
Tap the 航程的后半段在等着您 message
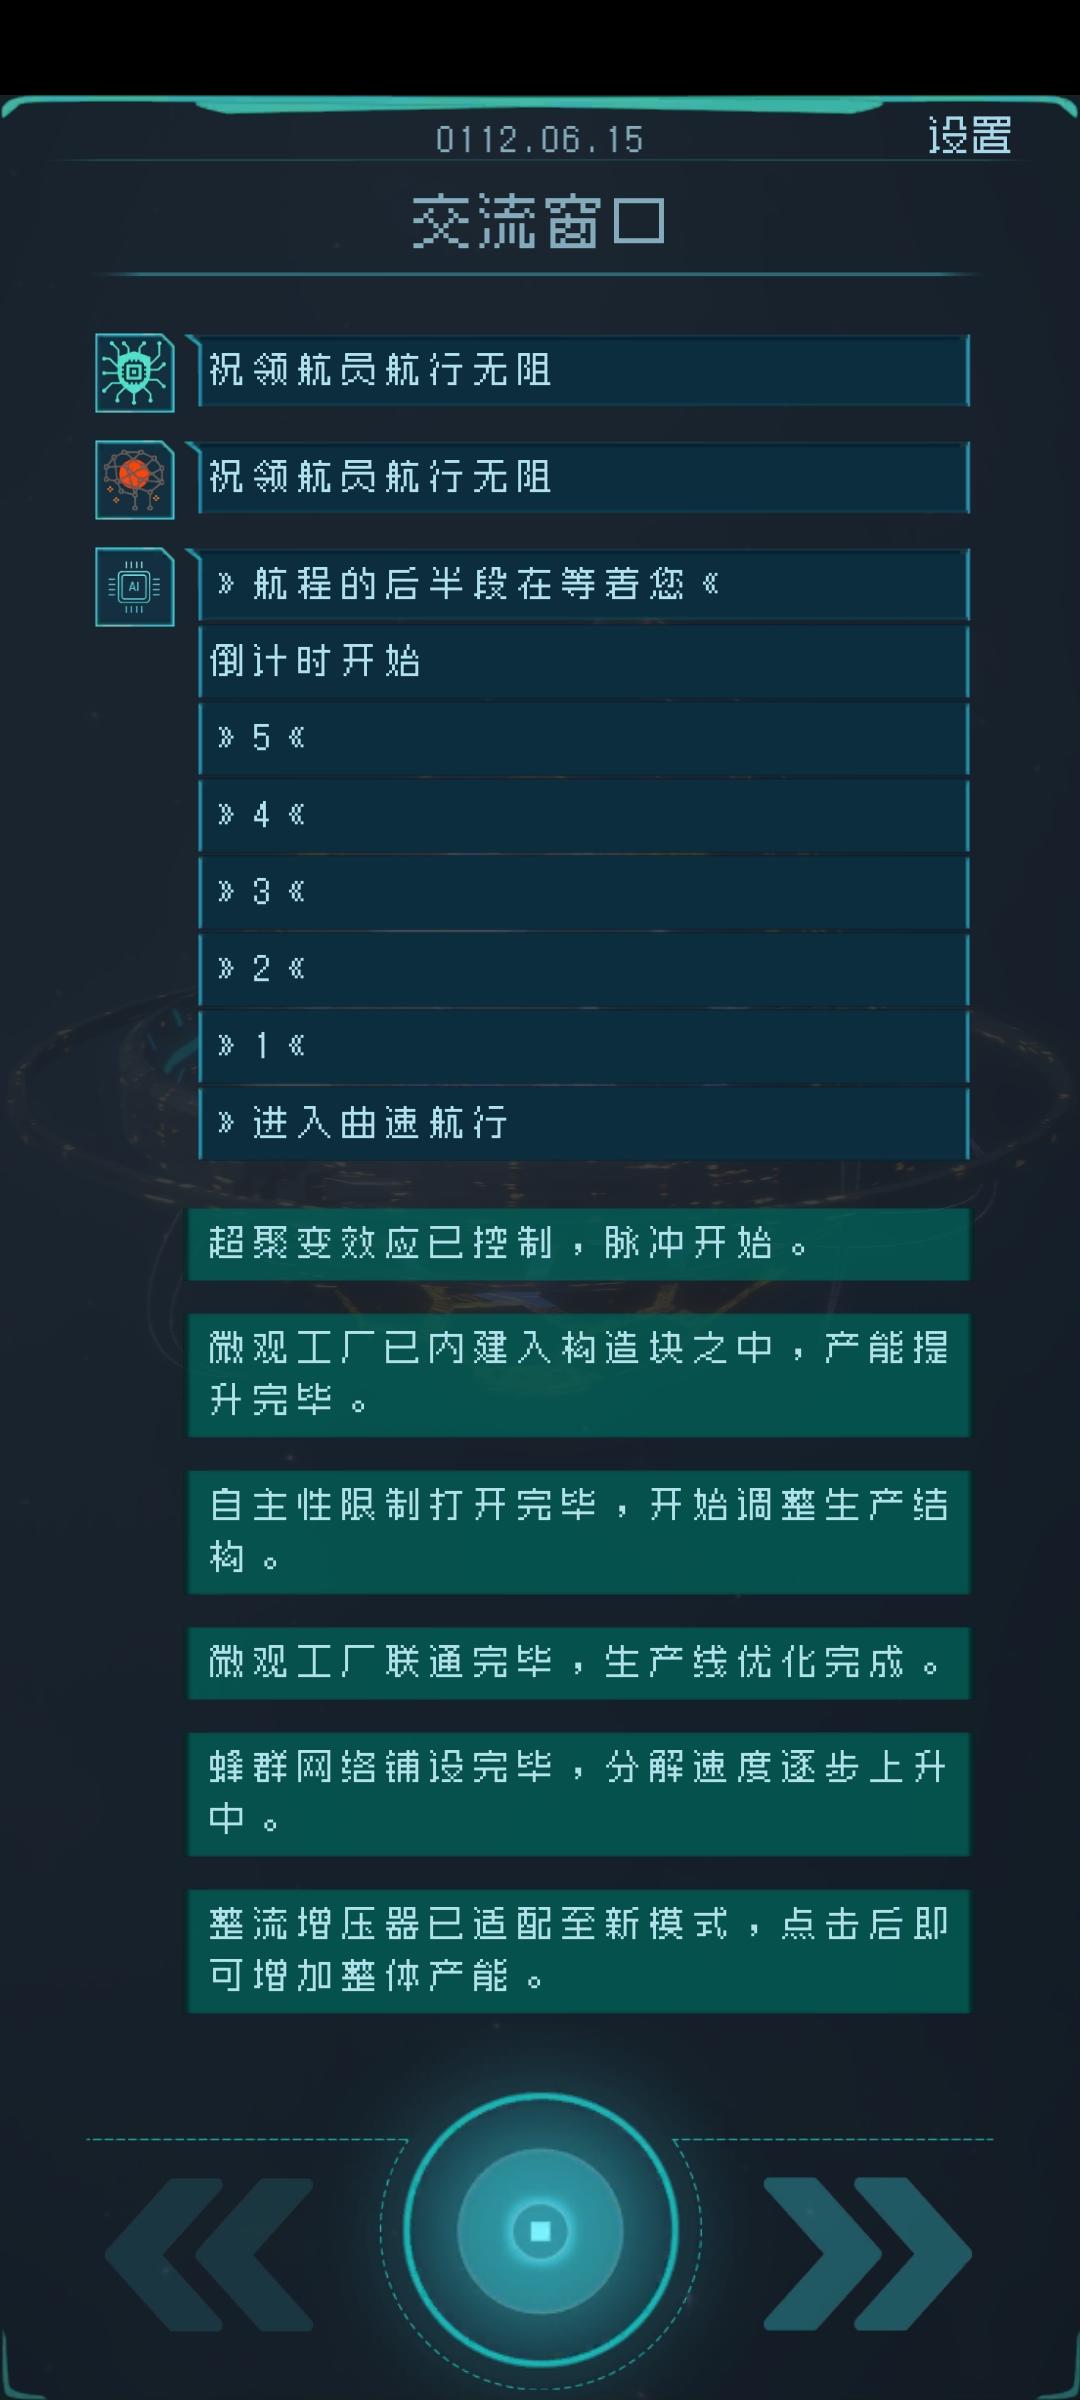[x=583, y=584]
